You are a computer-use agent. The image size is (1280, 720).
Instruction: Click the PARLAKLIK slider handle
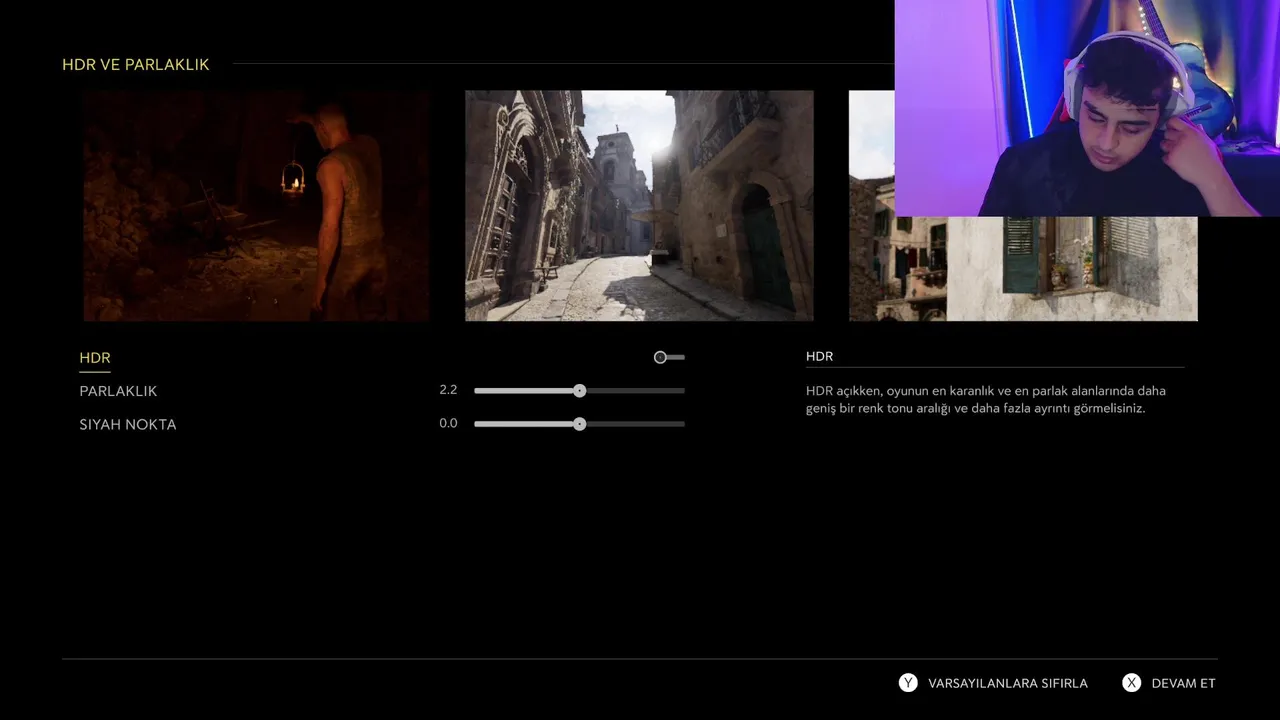[x=580, y=391]
